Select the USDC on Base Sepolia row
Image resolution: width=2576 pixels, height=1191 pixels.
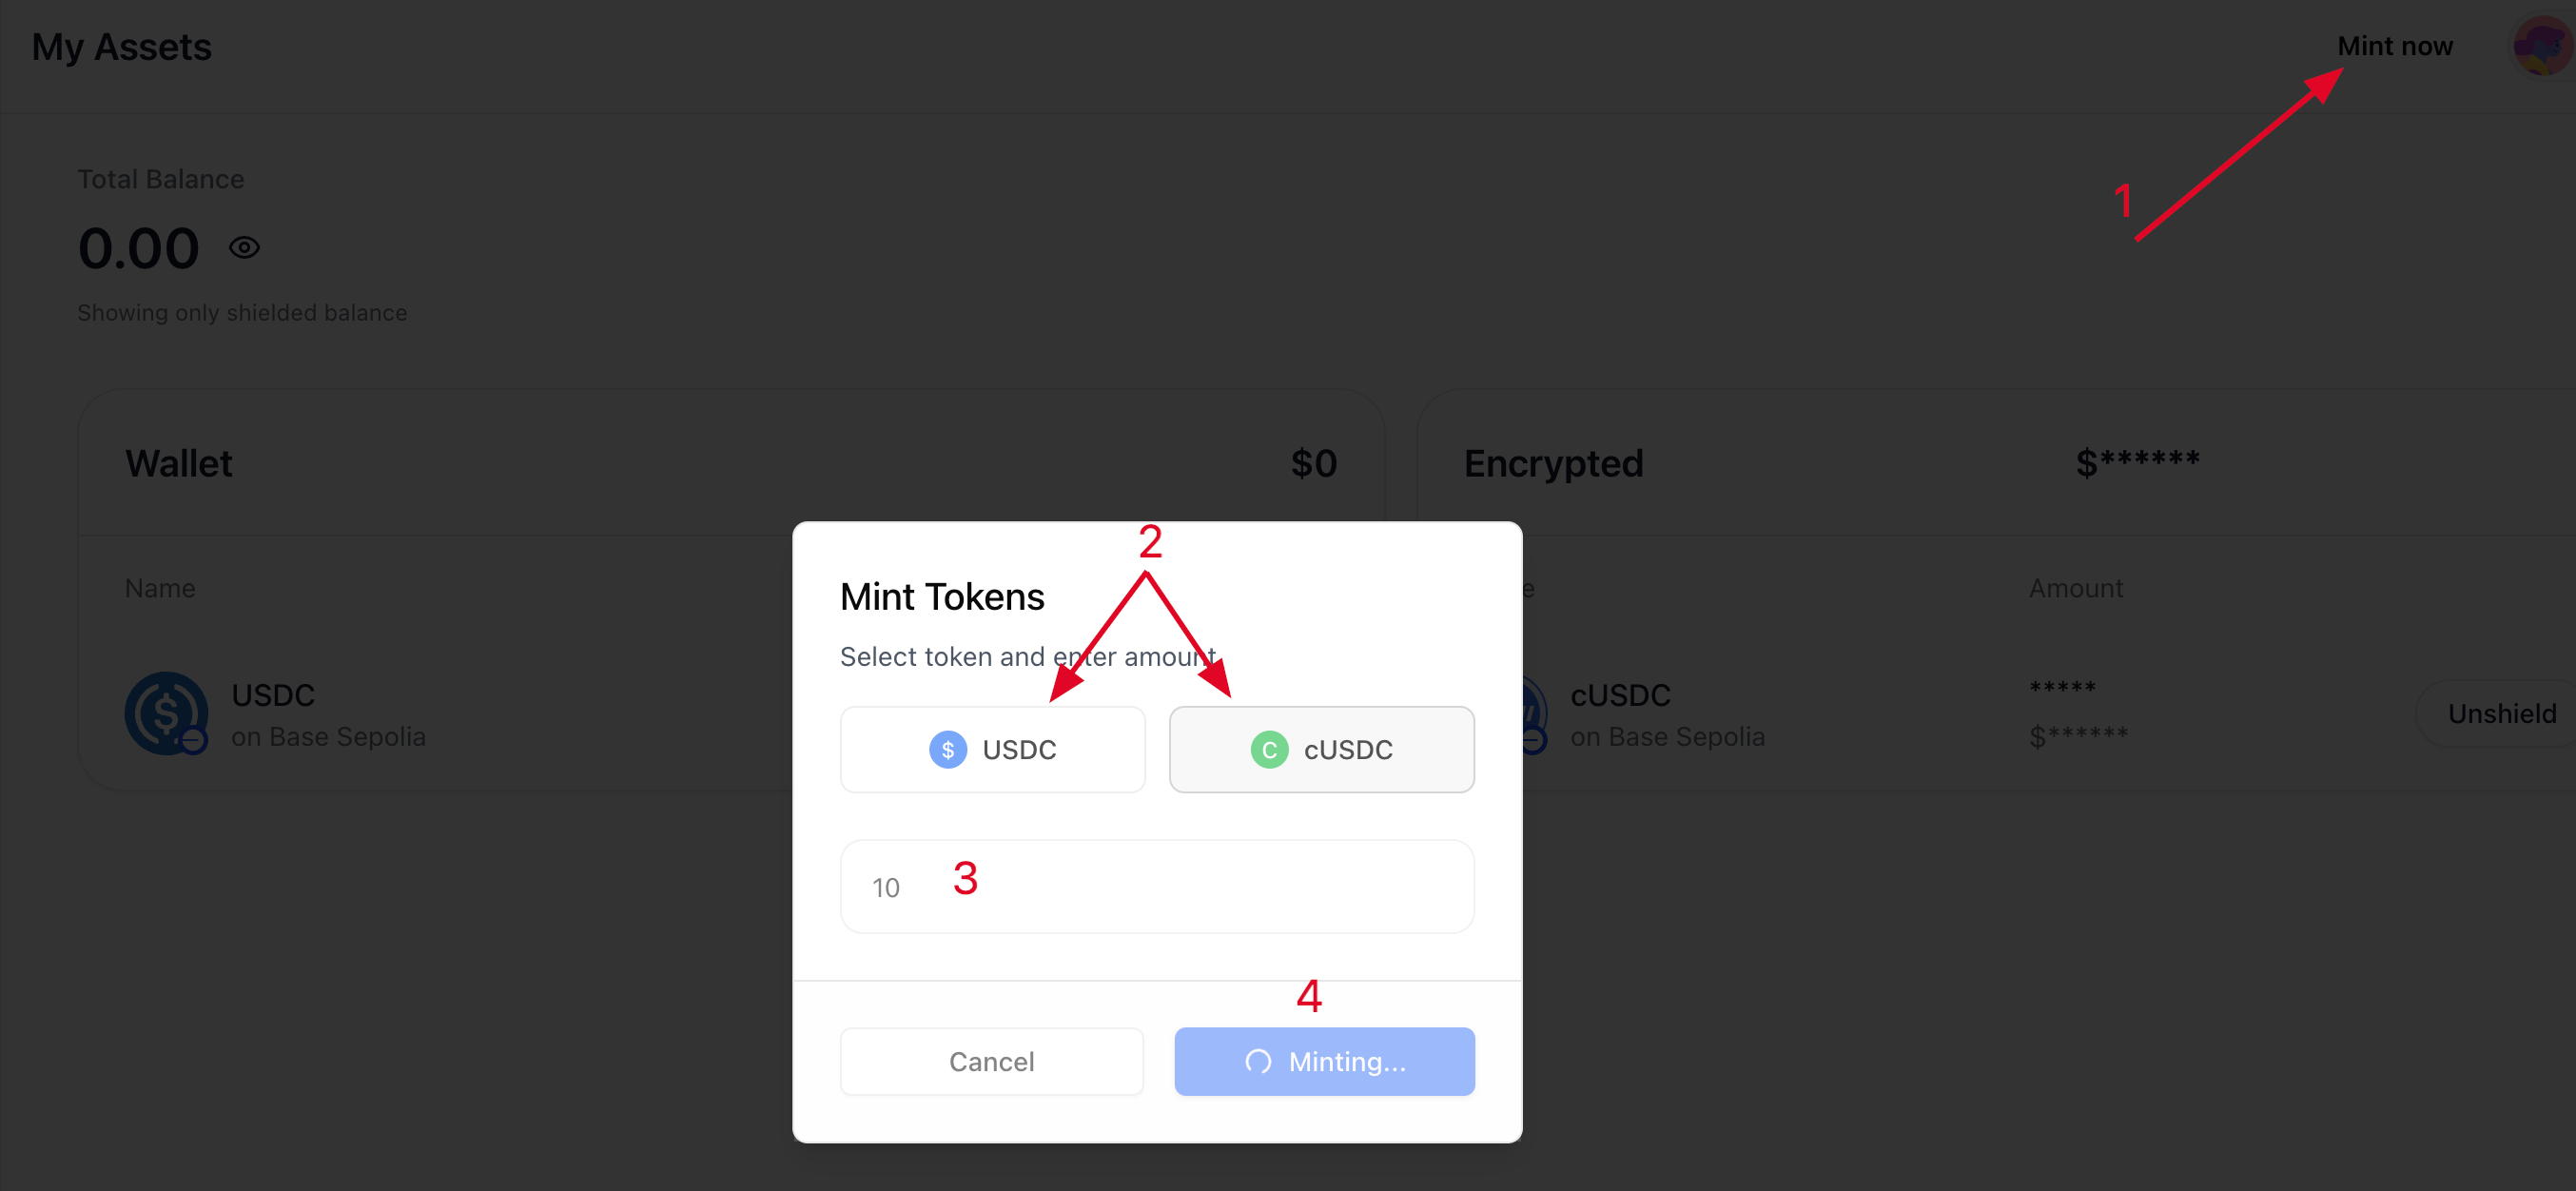328,715
